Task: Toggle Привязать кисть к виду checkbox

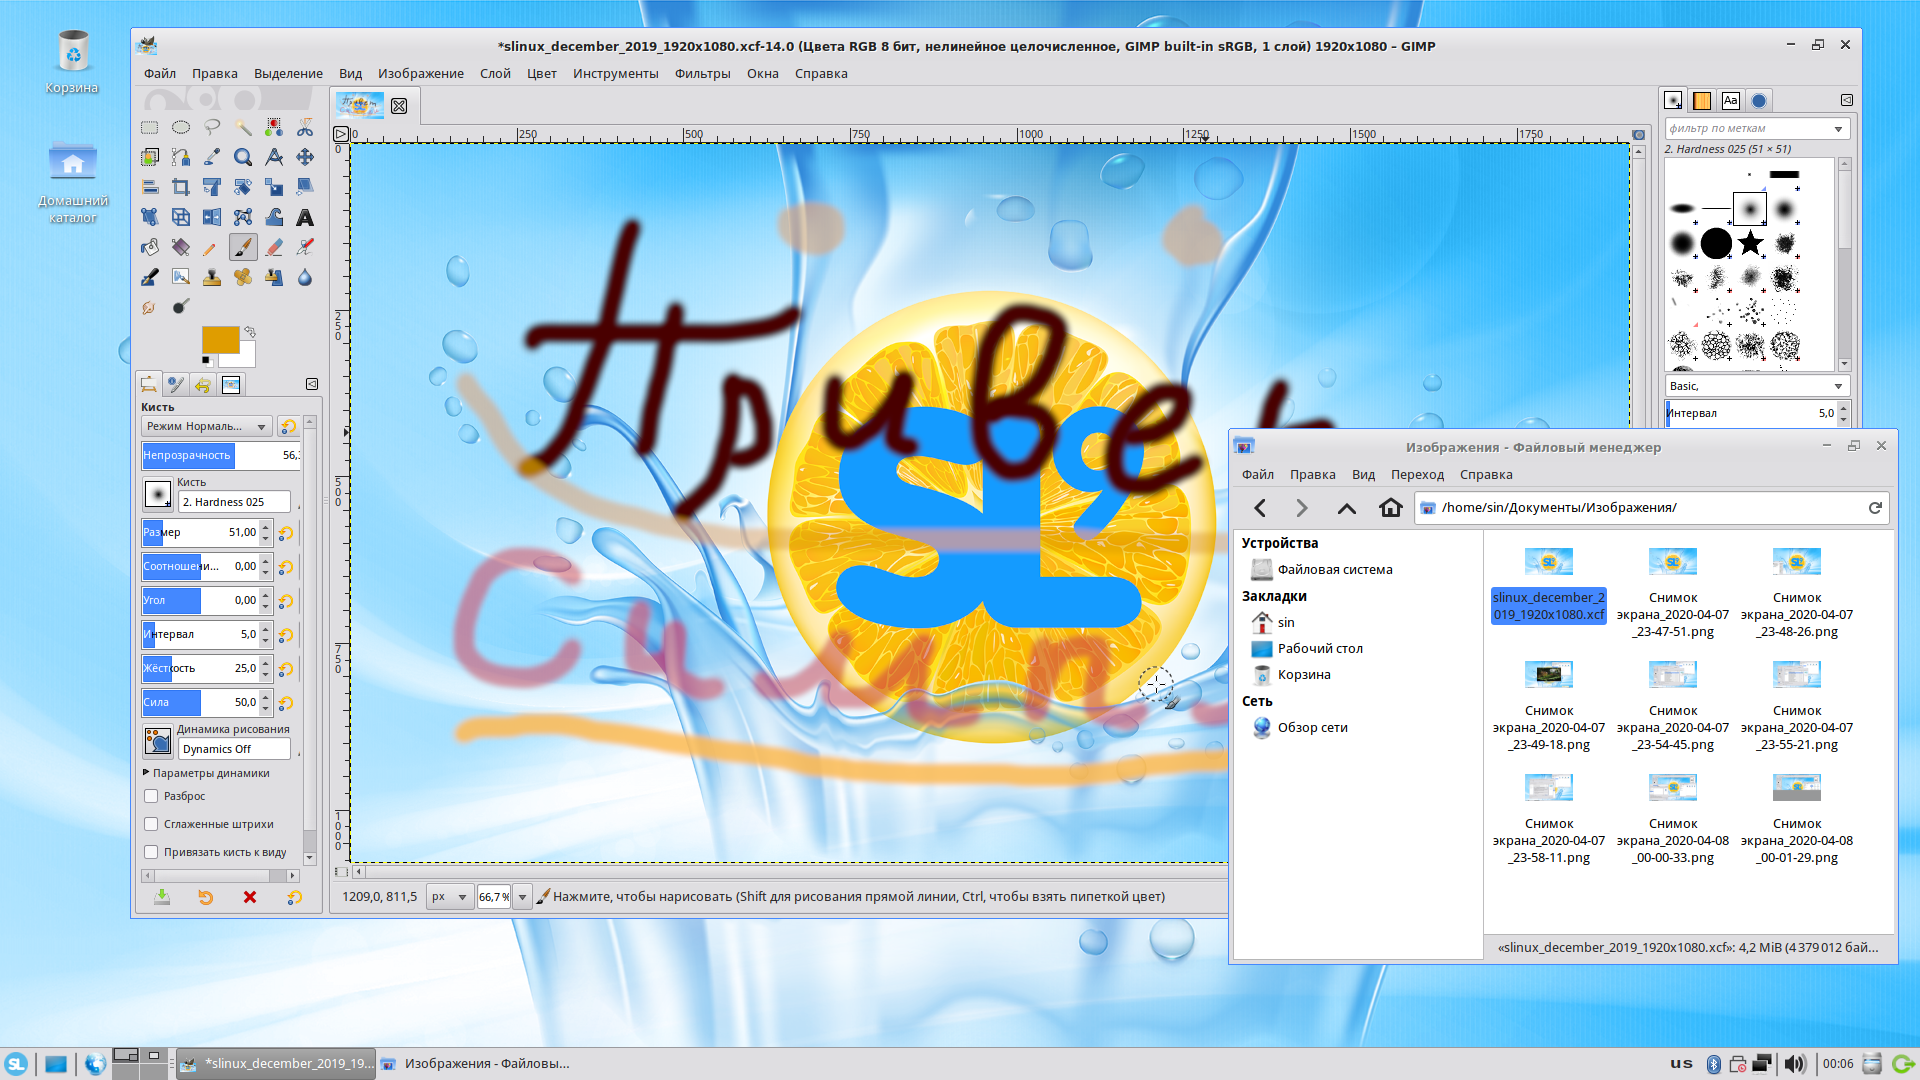Action: (151, 852)
